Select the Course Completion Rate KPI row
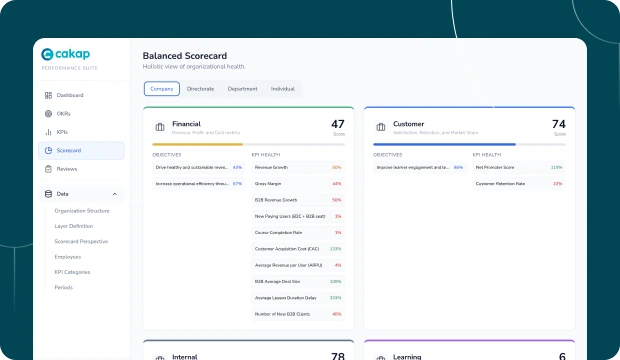 tap(298, 233)
